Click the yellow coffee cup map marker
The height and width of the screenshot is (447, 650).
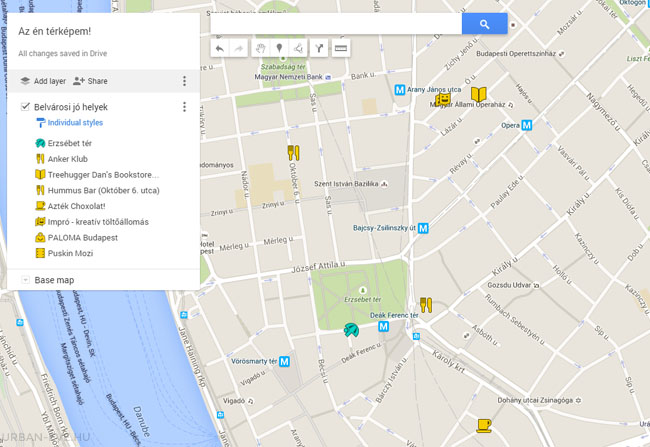[483, 426]
